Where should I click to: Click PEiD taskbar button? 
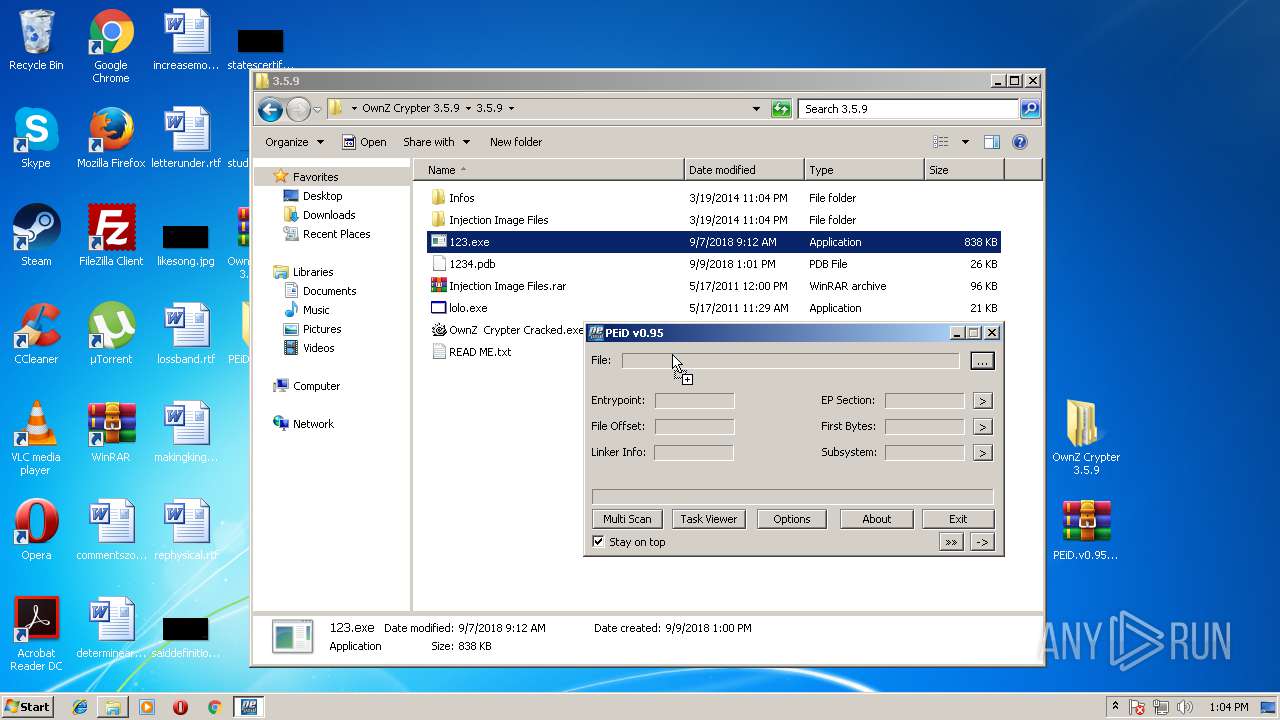coord(247,707)
